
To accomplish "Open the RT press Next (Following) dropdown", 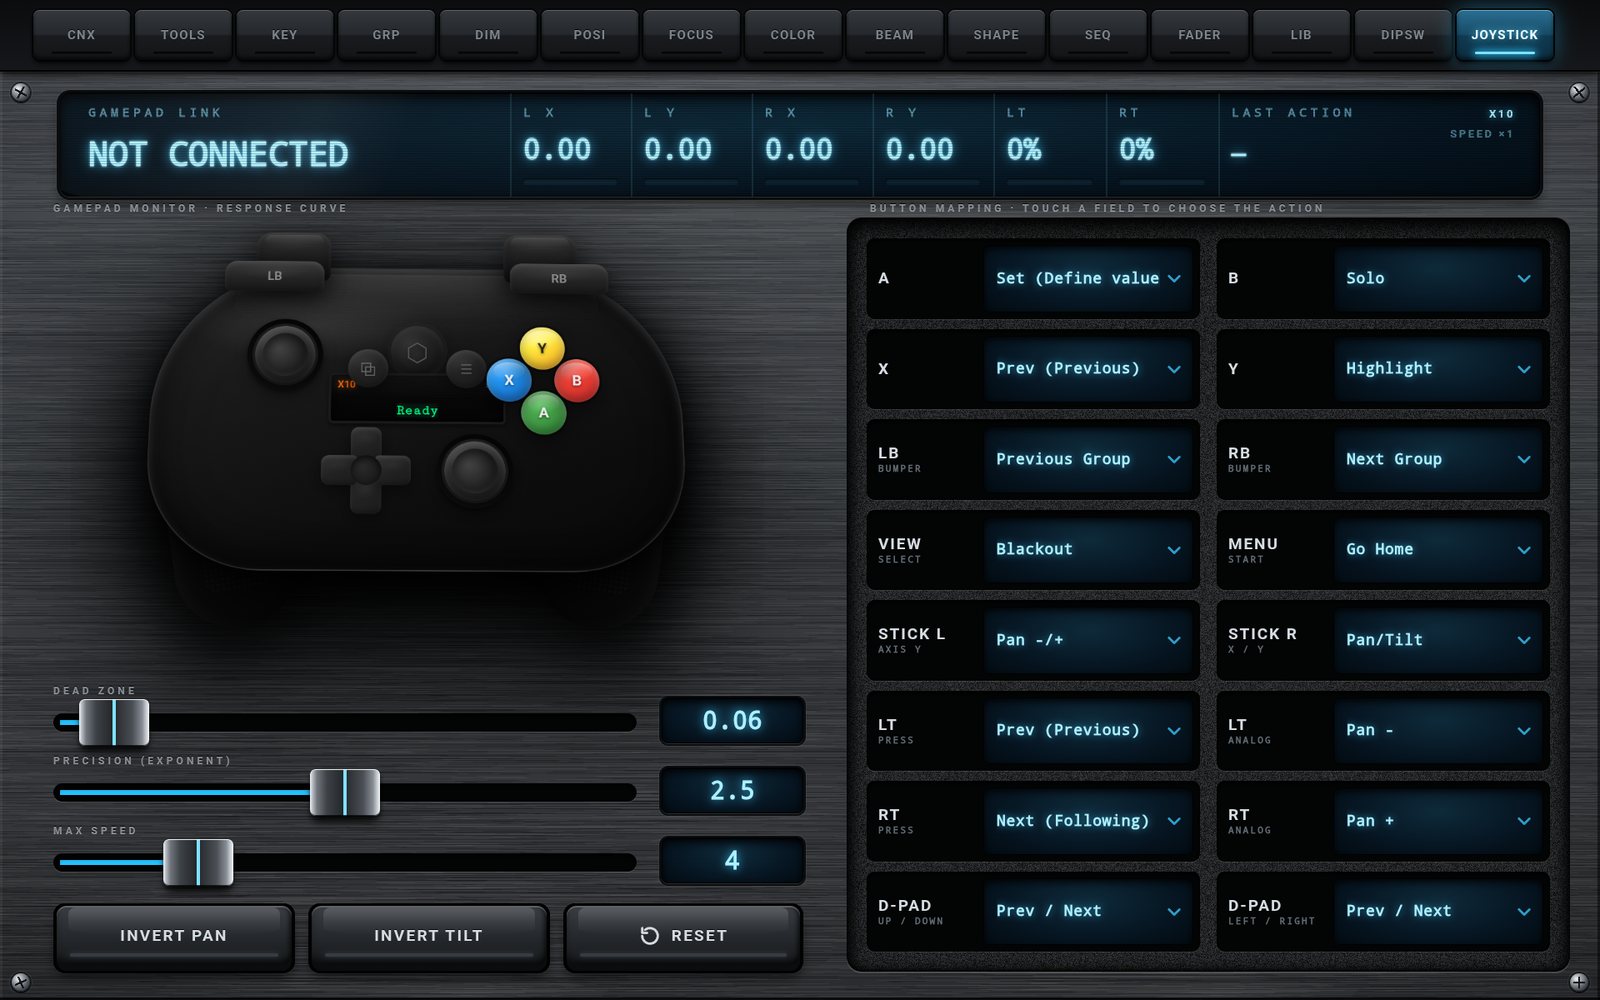I will click(1090, 821).
